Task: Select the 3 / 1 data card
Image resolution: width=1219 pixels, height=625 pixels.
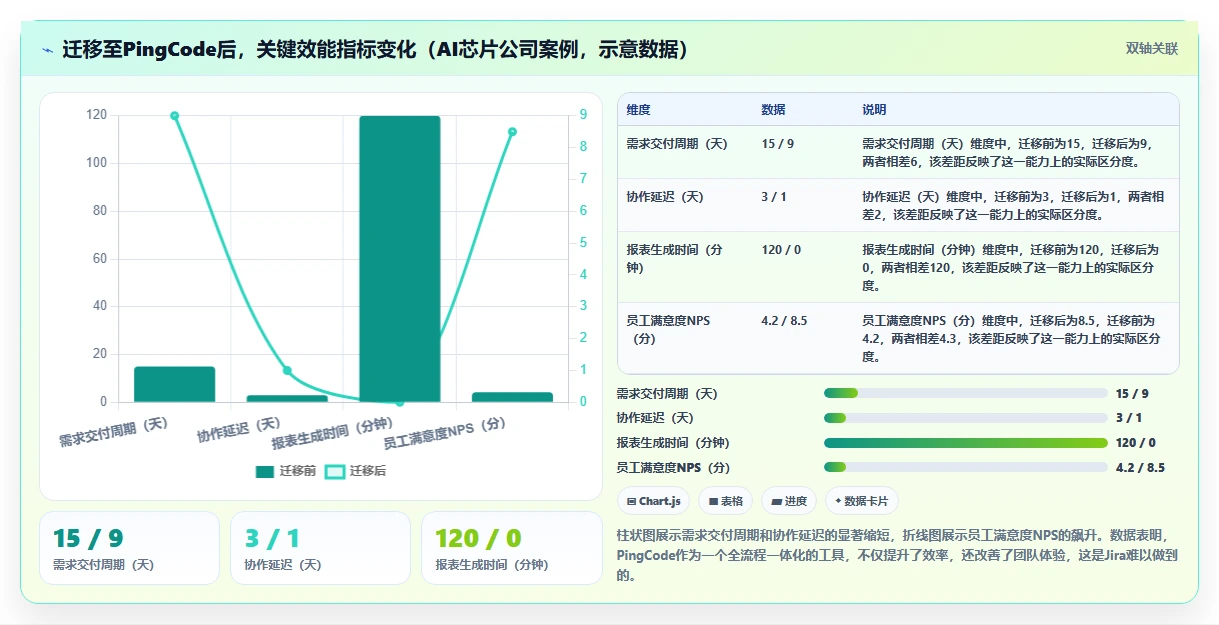Action: tap(320, 548)
